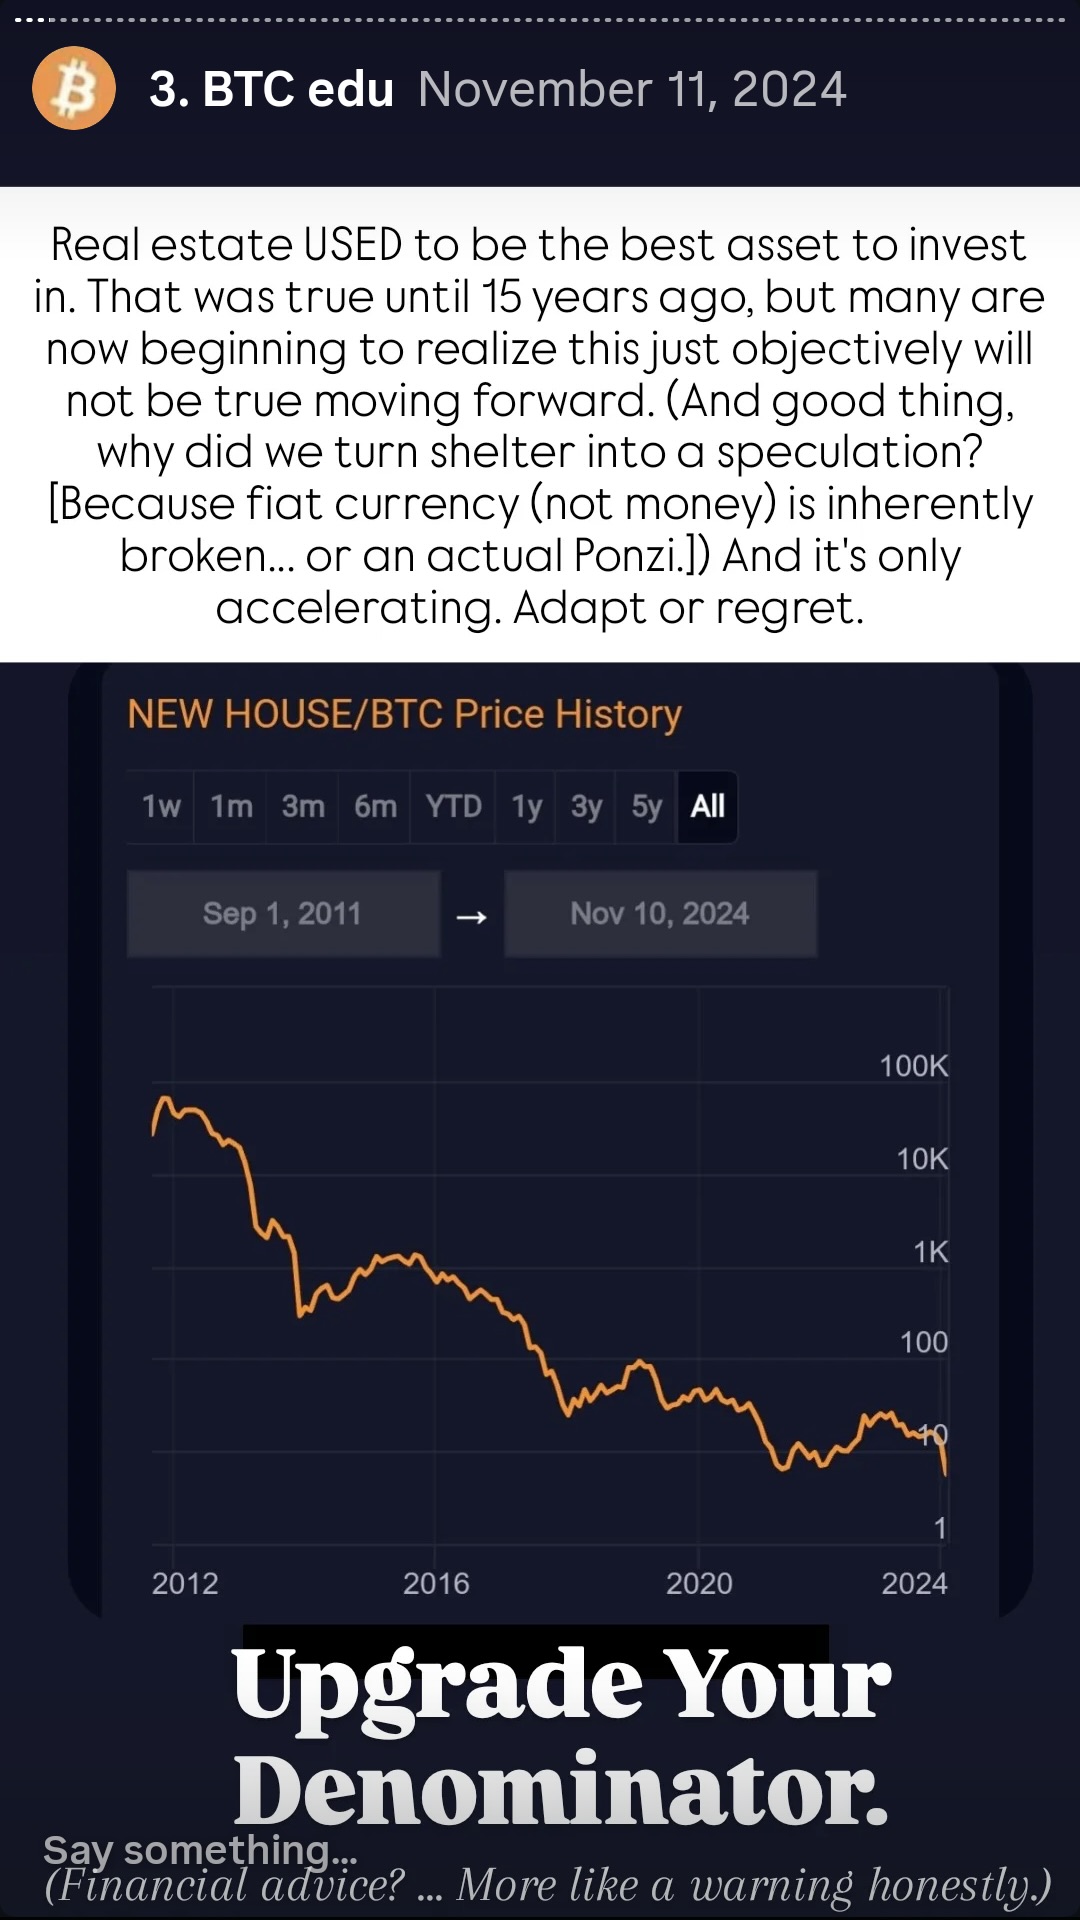1080x1920 pixels.
Task: Tap the Bitcoin profile avatar icon
Action: (x=74, y=88)
